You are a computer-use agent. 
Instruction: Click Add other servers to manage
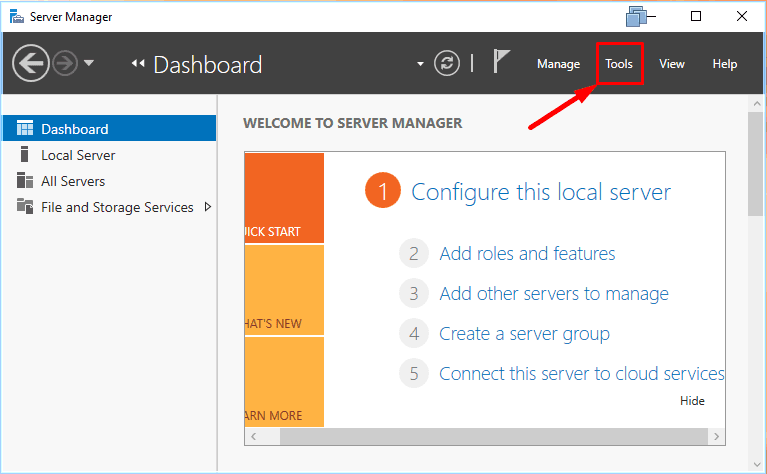point(554,293)
